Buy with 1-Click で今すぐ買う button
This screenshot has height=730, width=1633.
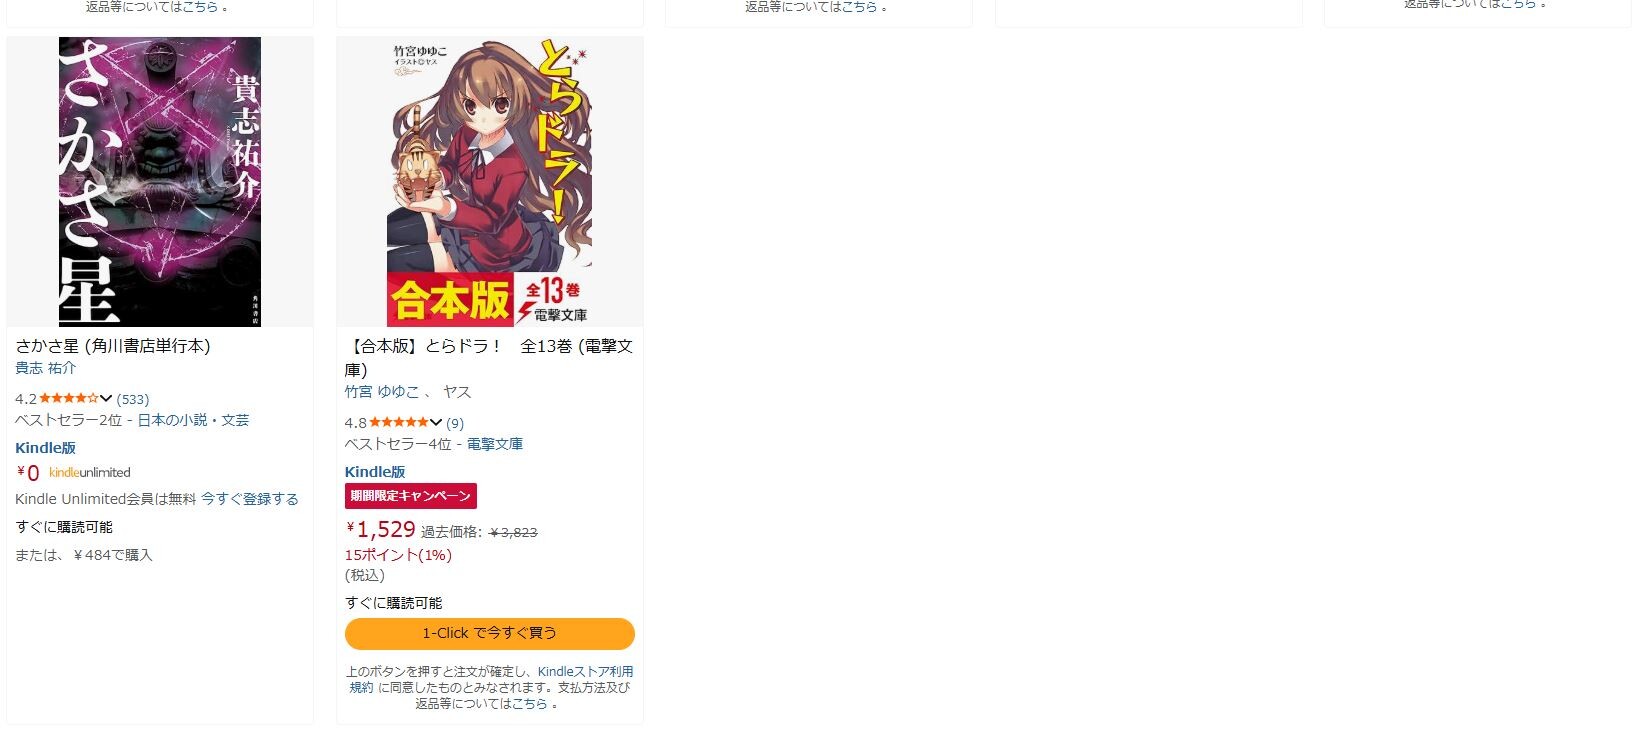point(490,633)
